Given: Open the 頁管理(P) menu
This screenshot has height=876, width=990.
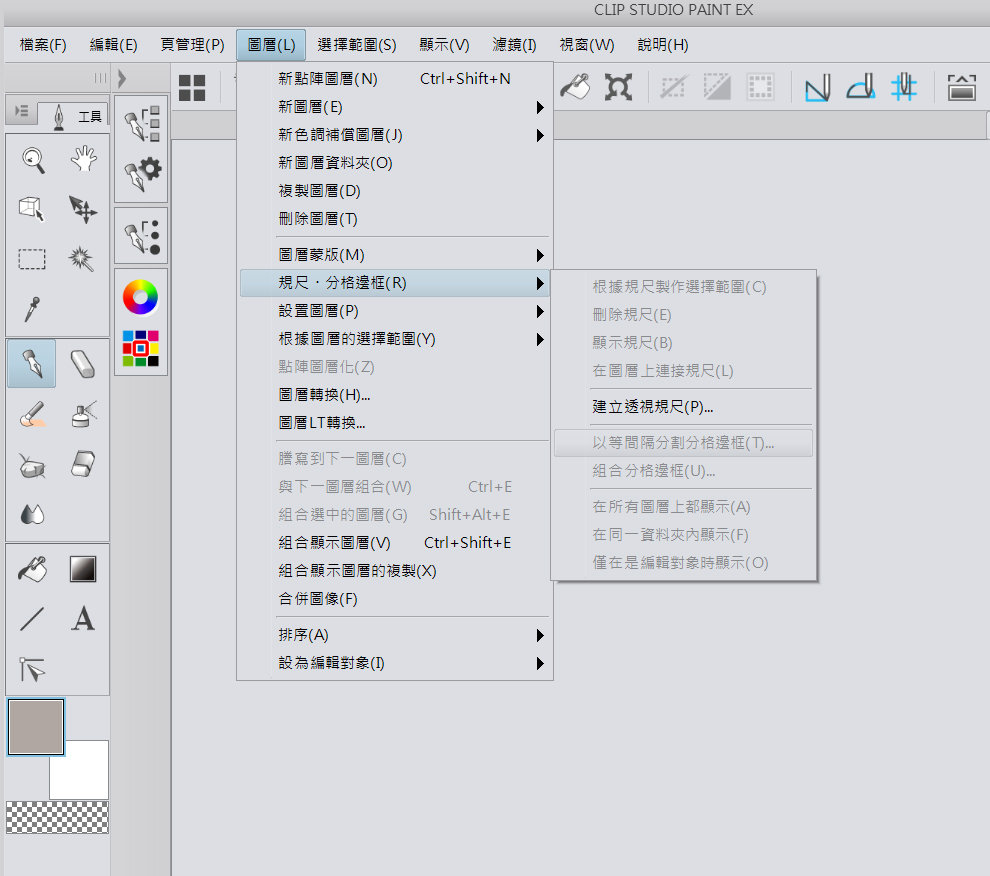Looking at the screenshot, I should click(x=193, y=45).
